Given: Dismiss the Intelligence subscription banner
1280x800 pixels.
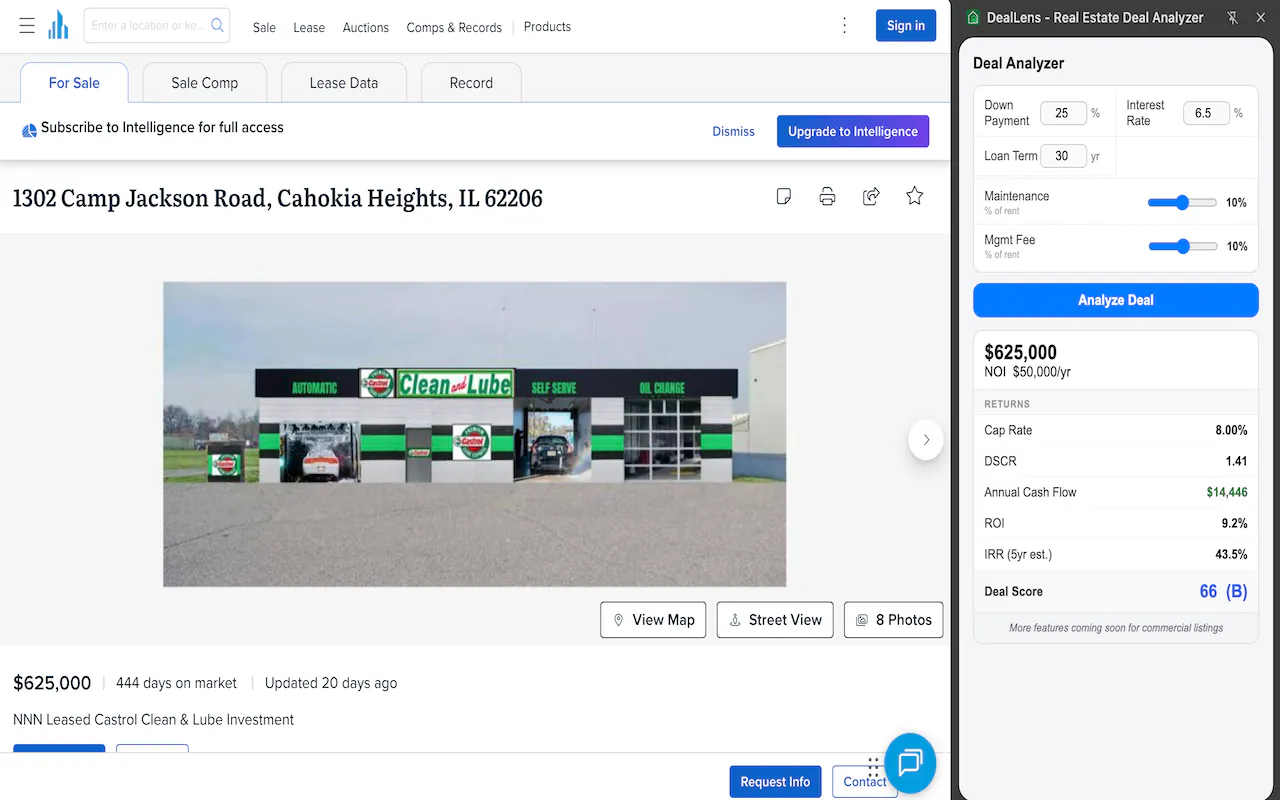Looking at the screenshot, I should coord(734,131).
